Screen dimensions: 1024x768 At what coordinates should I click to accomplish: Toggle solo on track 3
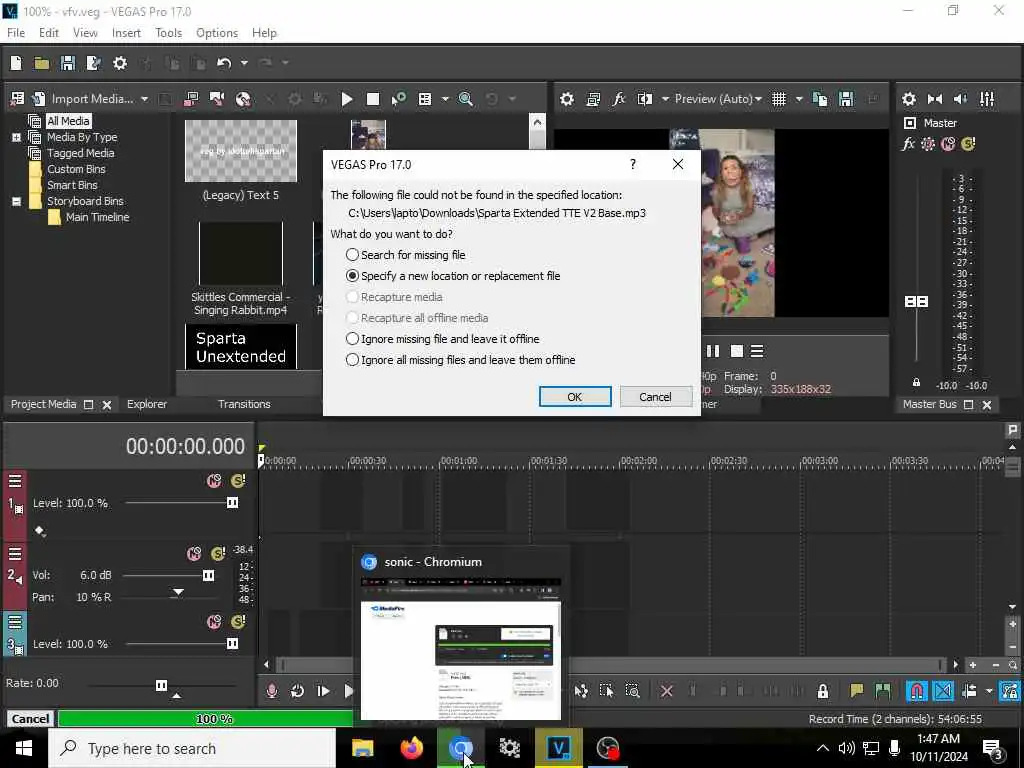coord(238,622)
